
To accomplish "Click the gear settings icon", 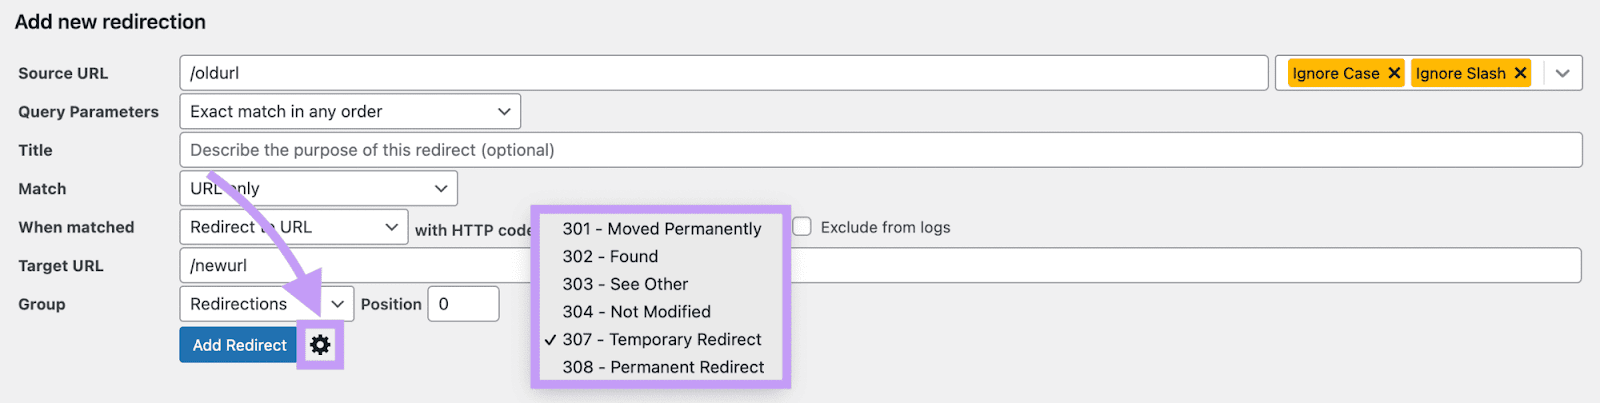I will point(320,345).
